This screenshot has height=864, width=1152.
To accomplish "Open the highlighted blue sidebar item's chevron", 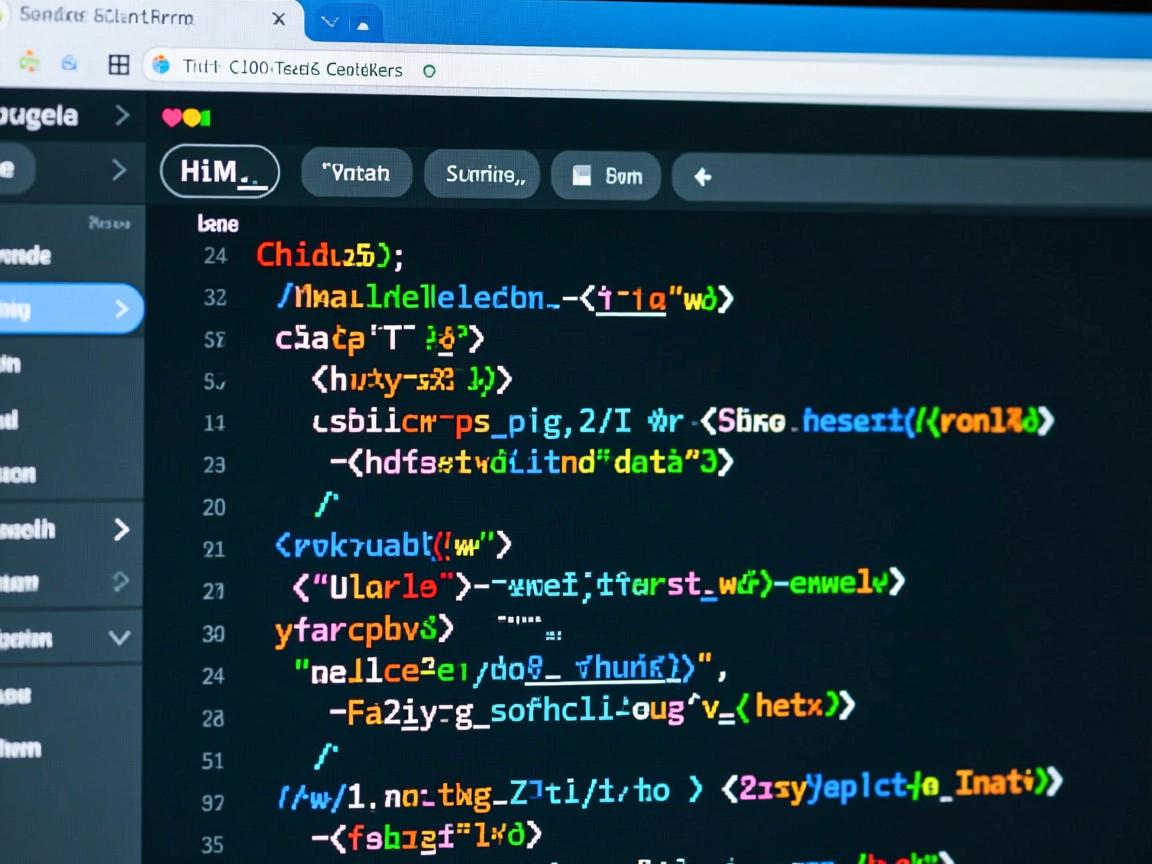I will click(x=122, y=309).
